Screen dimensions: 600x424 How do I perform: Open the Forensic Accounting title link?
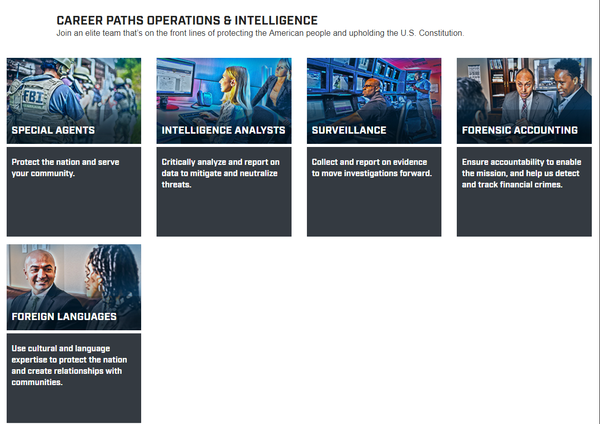(x=519, y=130)
